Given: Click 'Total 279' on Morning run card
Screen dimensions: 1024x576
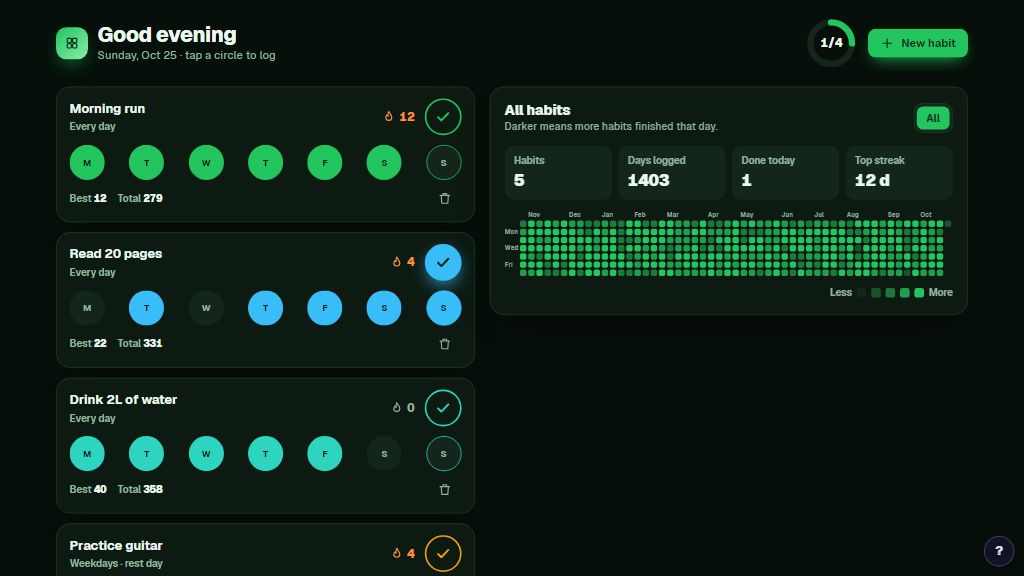Looking at the screenshot, I should point(140,198).
